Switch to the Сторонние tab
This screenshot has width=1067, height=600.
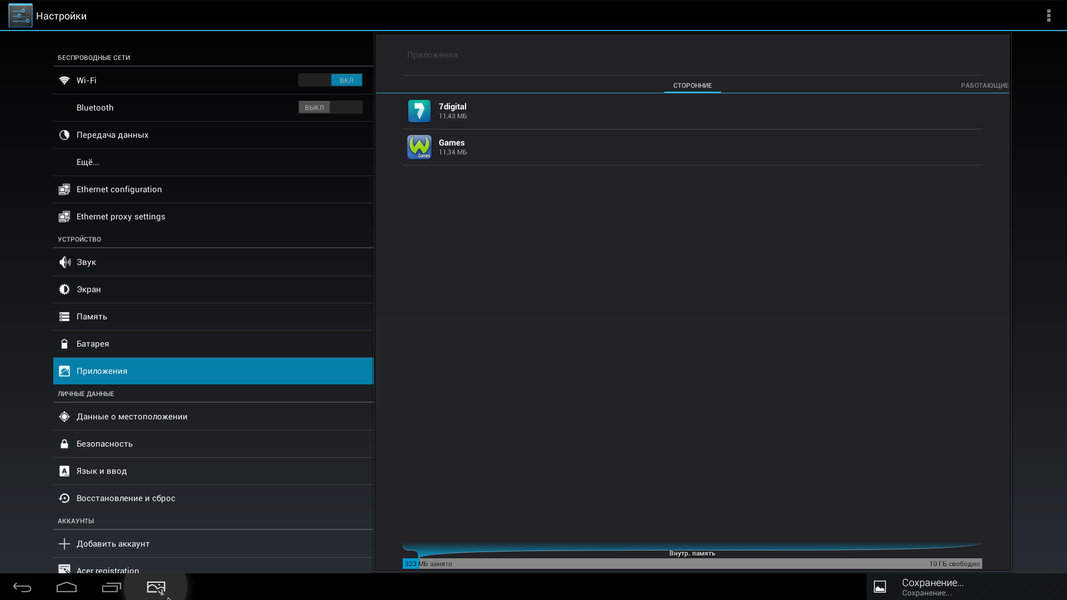pos(692,86)
